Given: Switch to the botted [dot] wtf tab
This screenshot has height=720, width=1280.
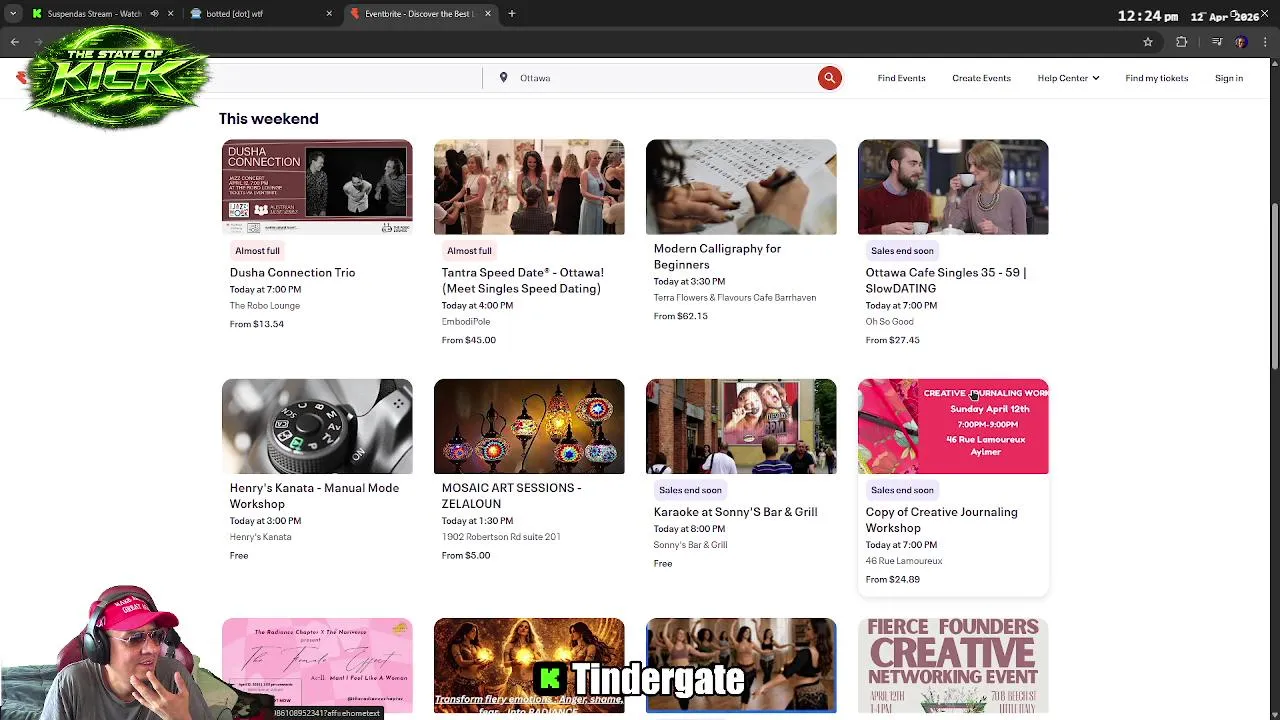Looking at the screenshot, I should 262,14.
